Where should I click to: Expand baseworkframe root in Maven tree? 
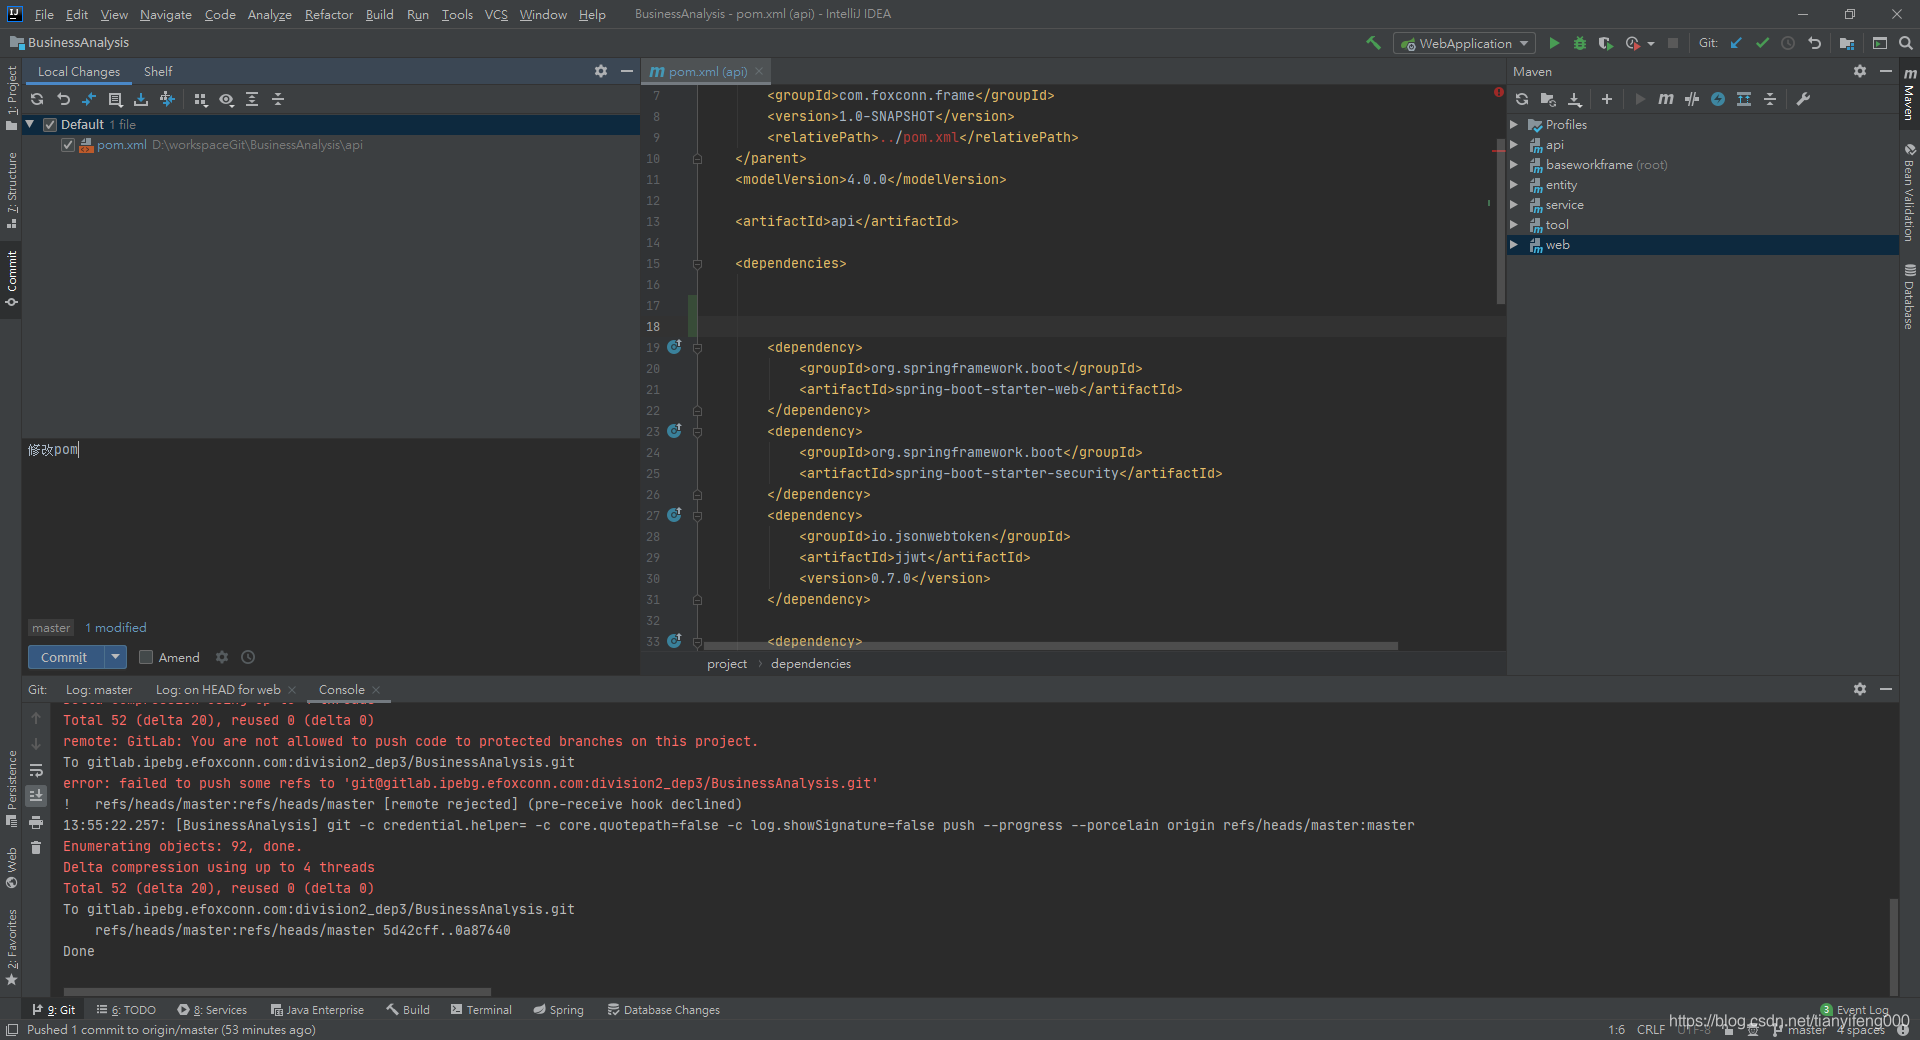click(1514, 165)
